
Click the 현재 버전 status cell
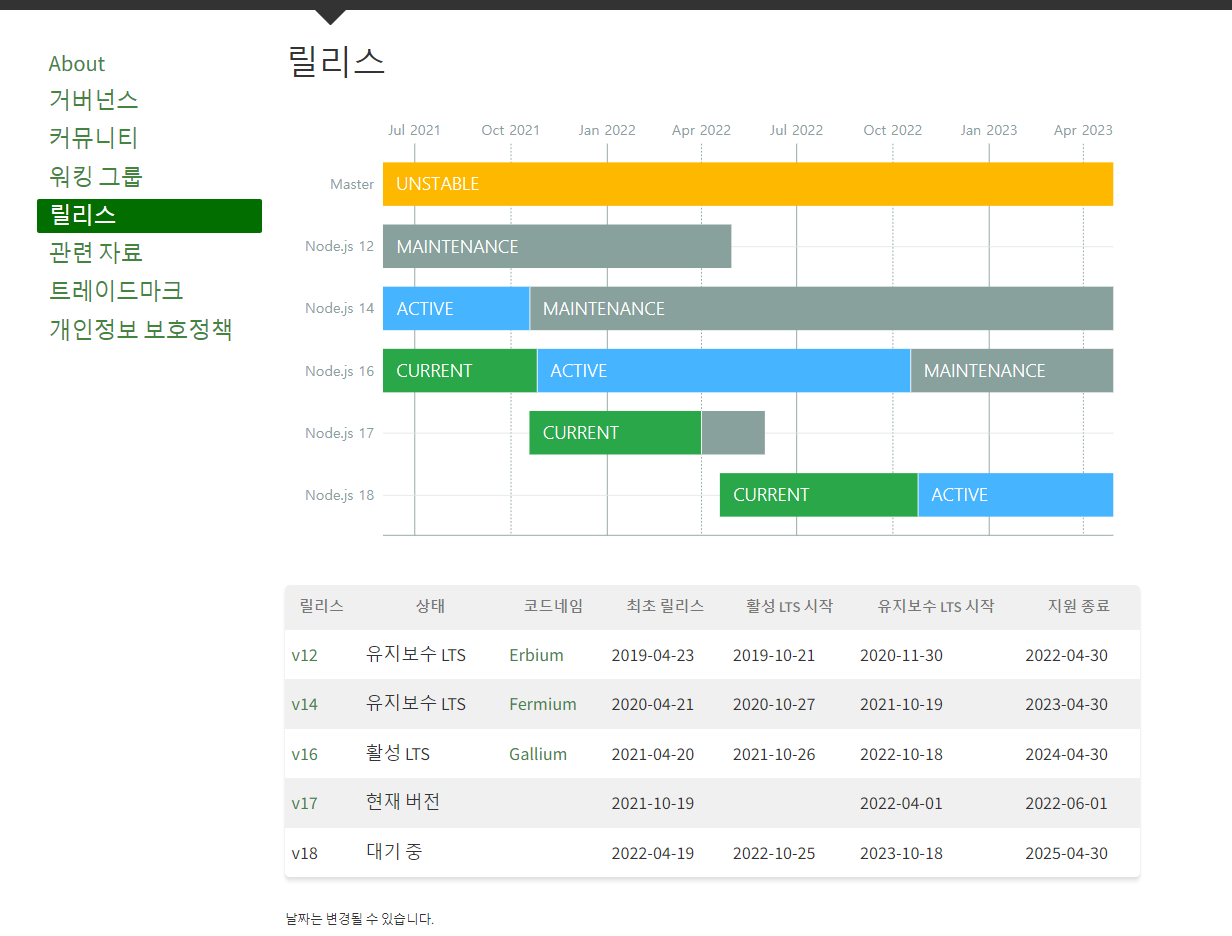tap(403, 802)
